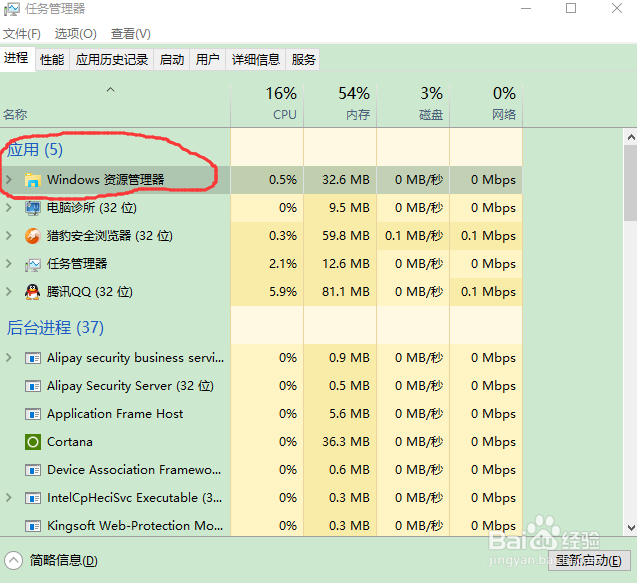The height and width of the screenshot is (583, 637).
Task: Select the Cortana process row name
Action: coord(70,442)
